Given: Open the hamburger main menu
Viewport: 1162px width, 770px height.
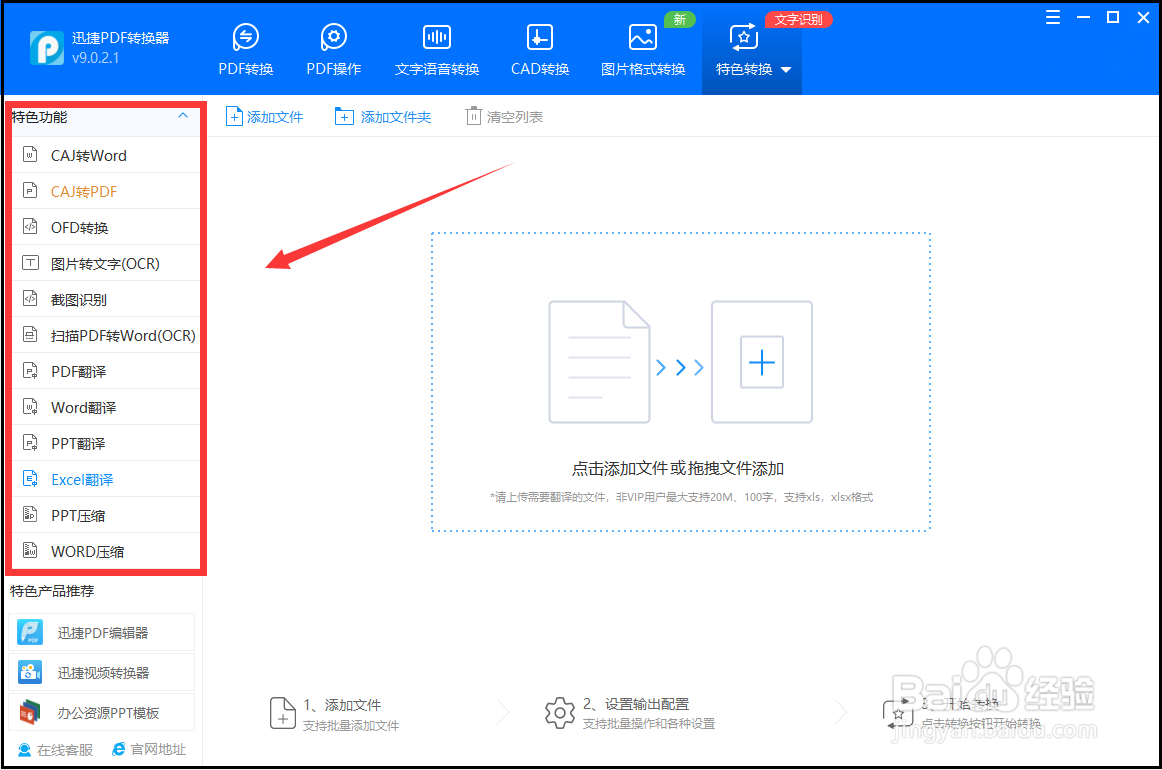Looking at the screenshot, I should coord(1052,18).
